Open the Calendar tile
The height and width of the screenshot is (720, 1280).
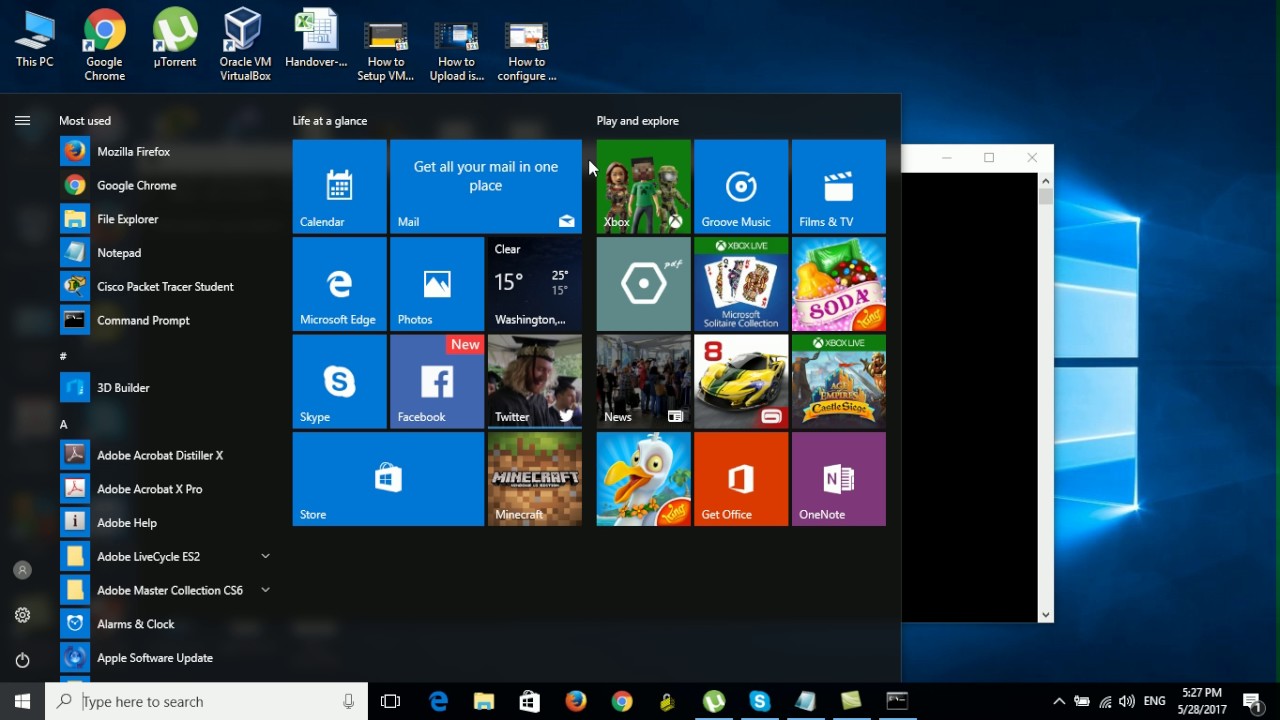click(x=339, y=186)
